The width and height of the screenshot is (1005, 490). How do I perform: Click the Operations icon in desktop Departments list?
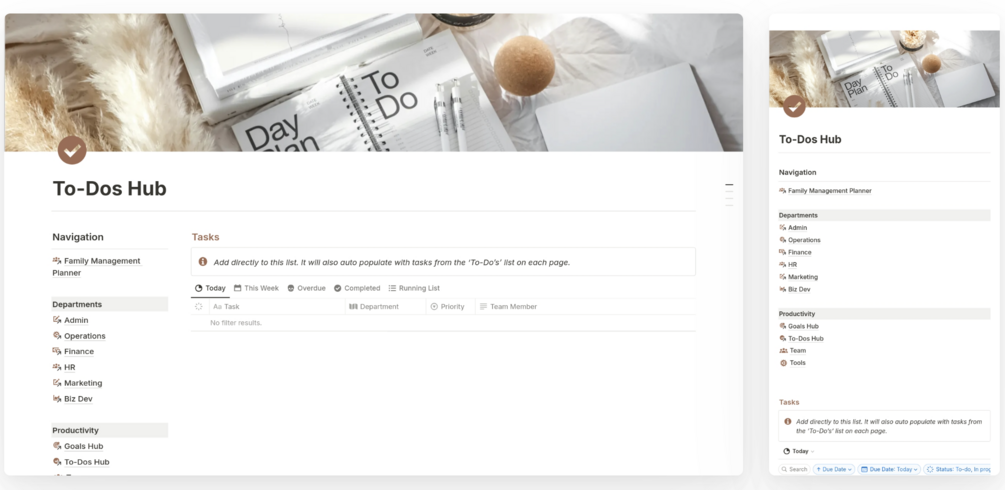pyautogui.click(x=57, y=335)
